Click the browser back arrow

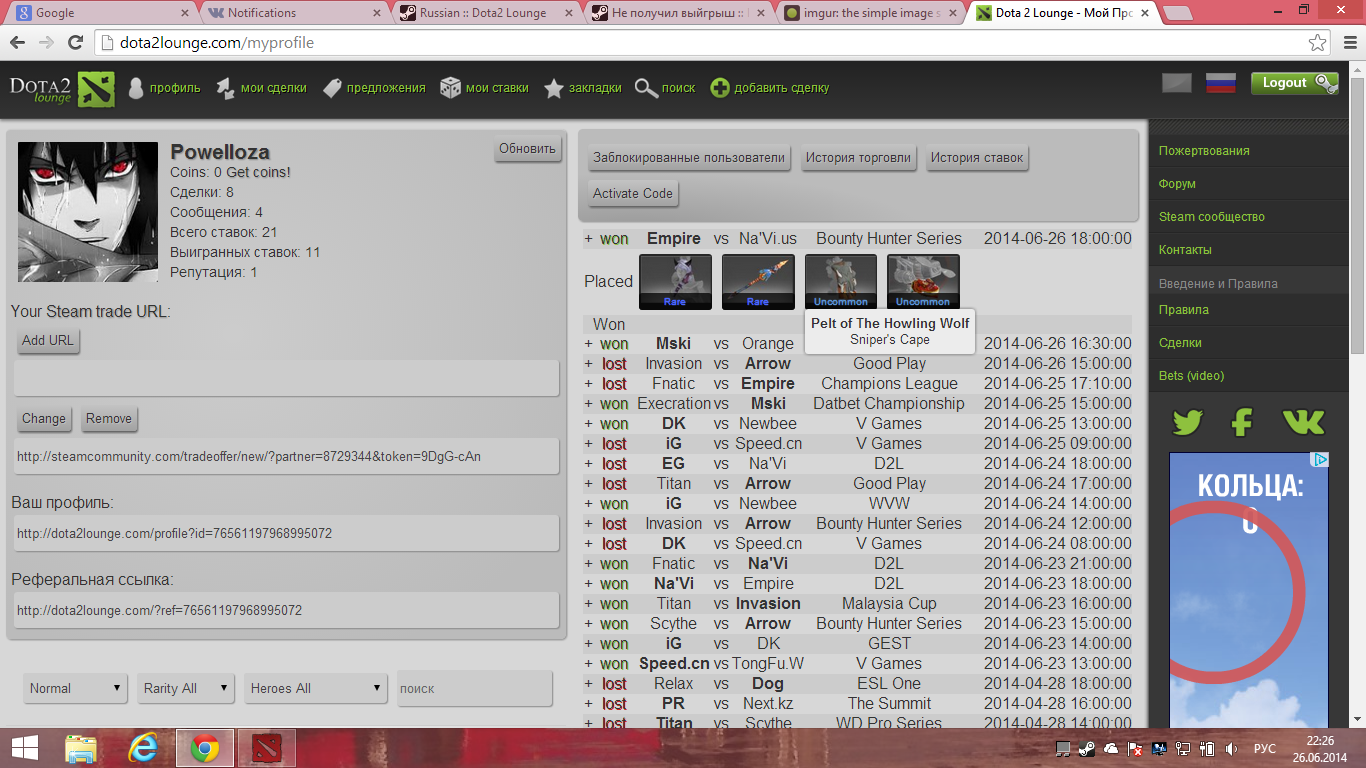17,43
